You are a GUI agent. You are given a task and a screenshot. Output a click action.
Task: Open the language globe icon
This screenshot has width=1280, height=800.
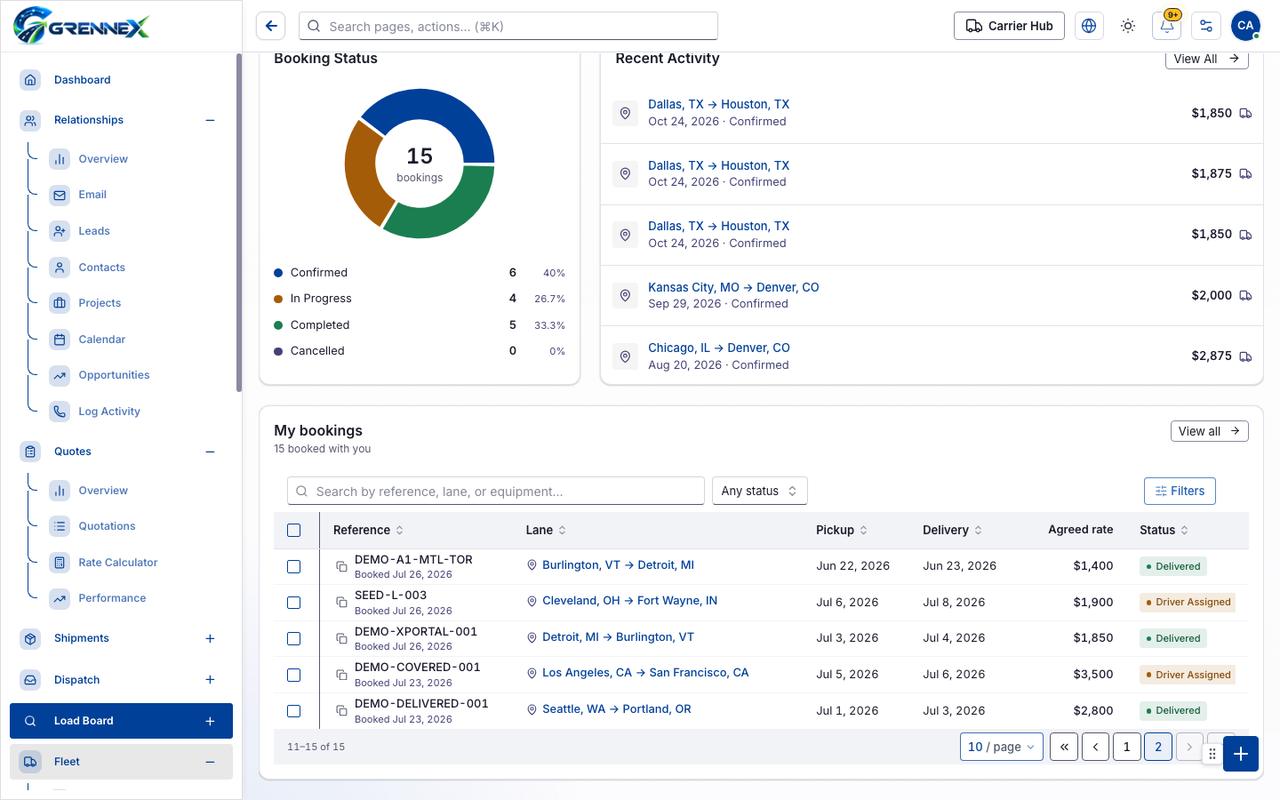pyautogui.click(x=1089, y=26)
